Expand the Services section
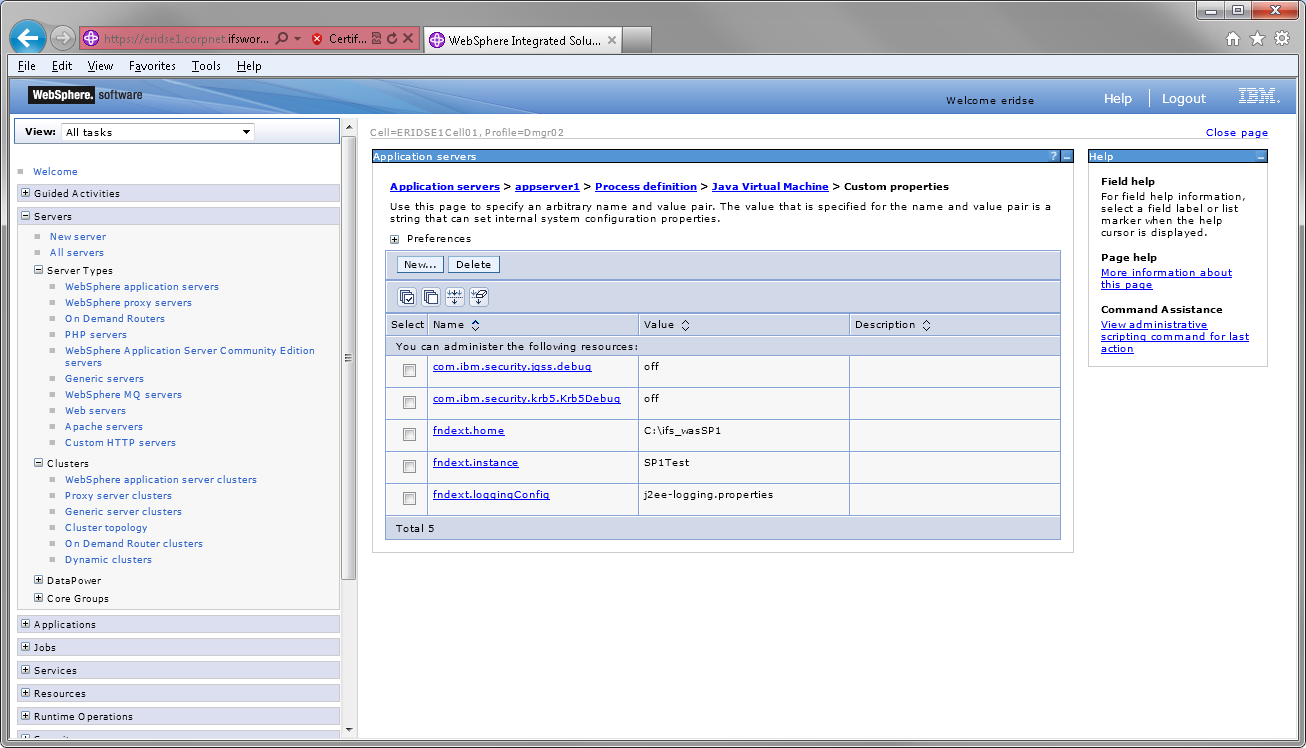This screenshot has height=748, width=1306. tap(25, 670)
